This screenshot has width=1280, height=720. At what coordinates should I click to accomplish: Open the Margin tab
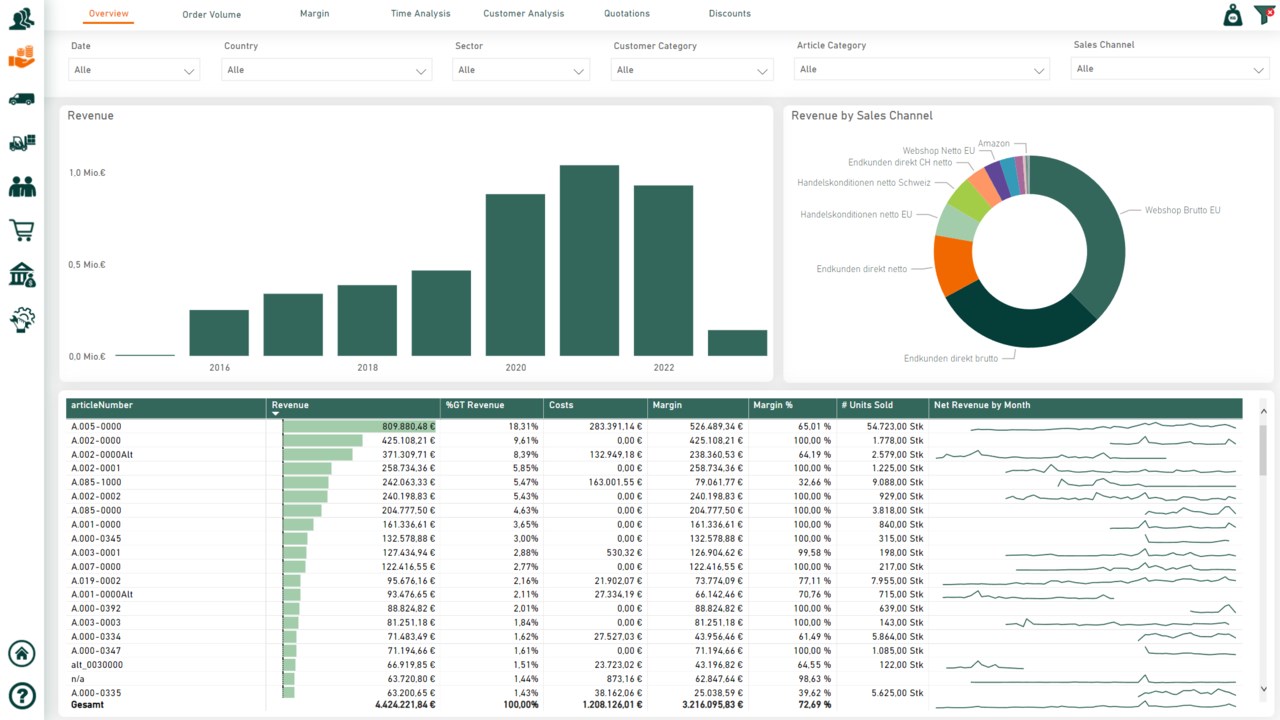314,14
